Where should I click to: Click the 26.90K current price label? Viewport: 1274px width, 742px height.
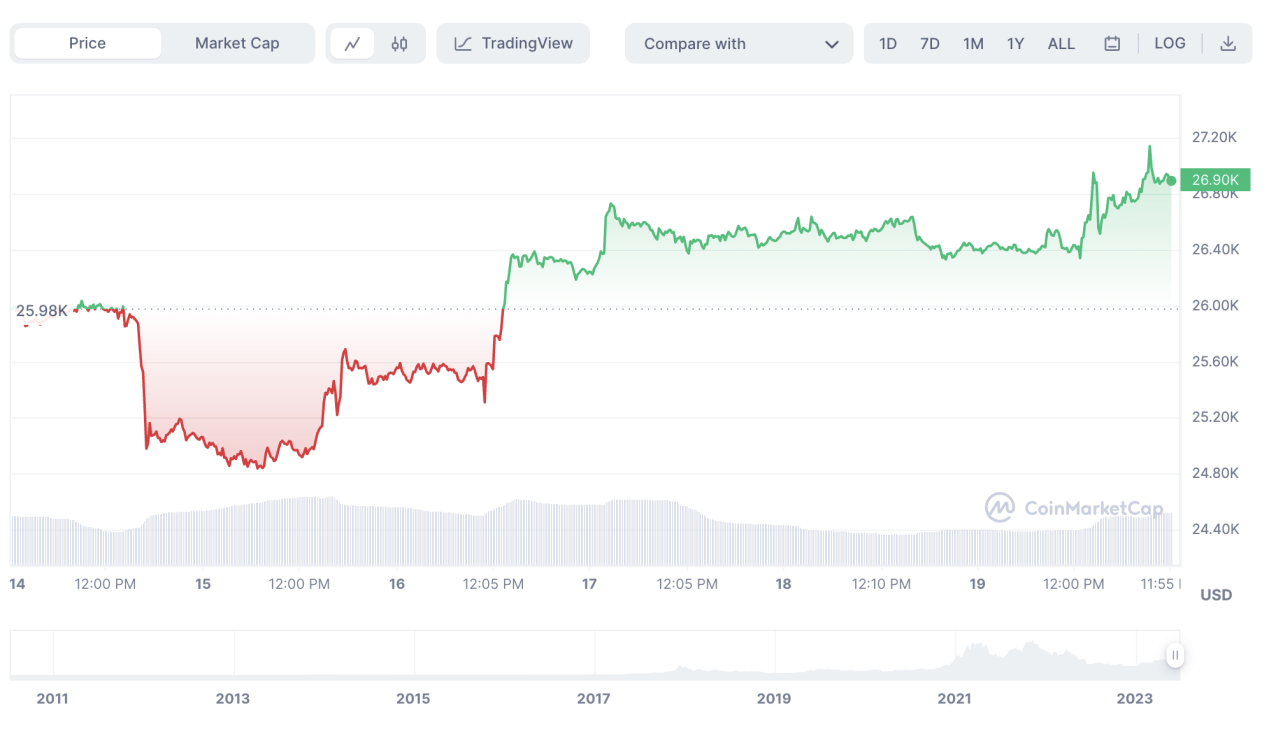click(x=1215, y=180)
